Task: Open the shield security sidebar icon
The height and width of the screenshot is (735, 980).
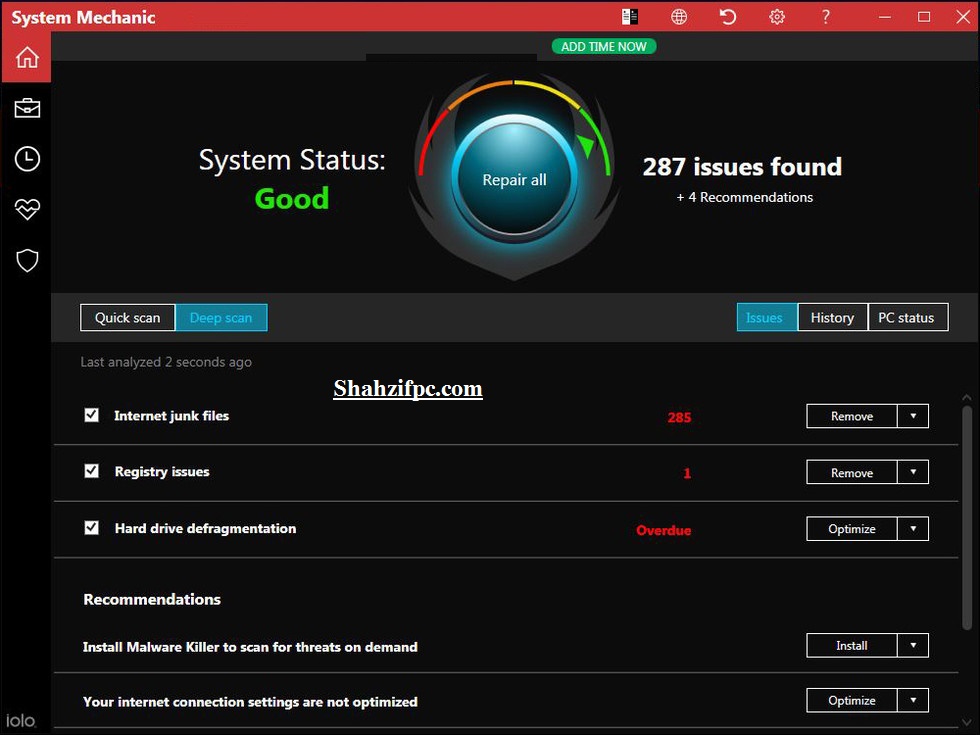Action: point(25,260)
